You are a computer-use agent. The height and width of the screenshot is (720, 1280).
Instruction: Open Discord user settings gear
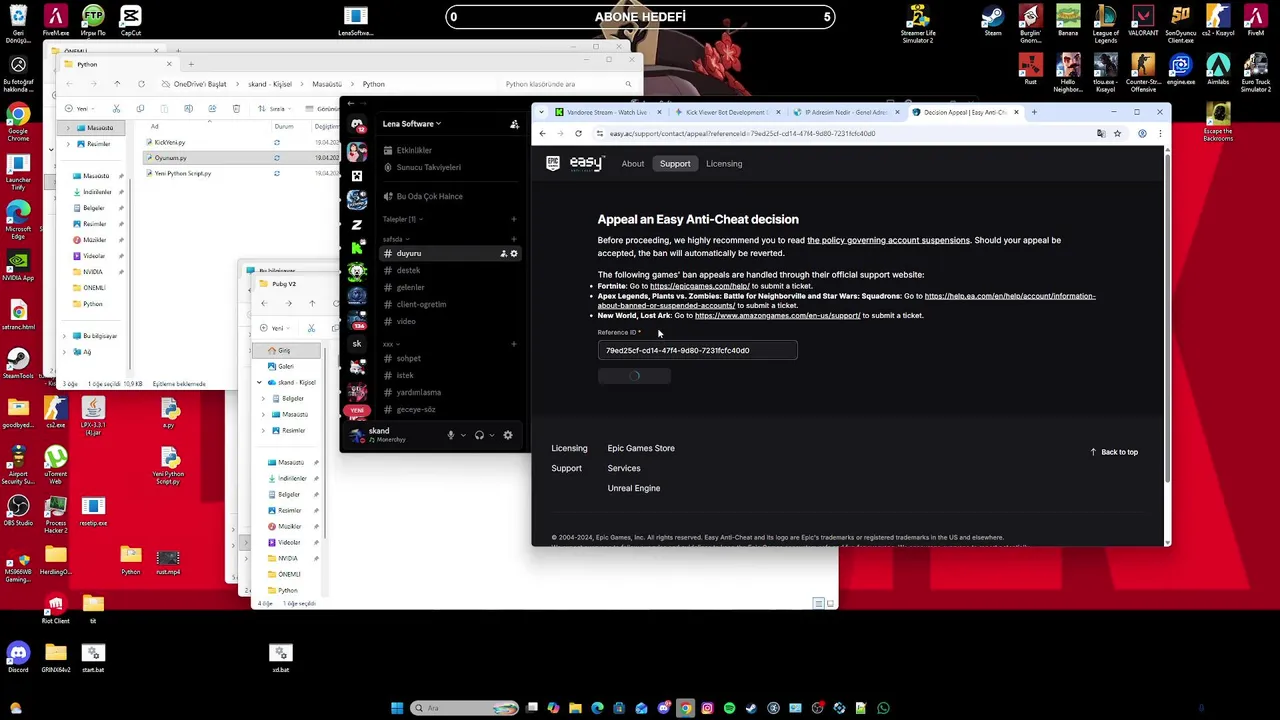point(508,435)
